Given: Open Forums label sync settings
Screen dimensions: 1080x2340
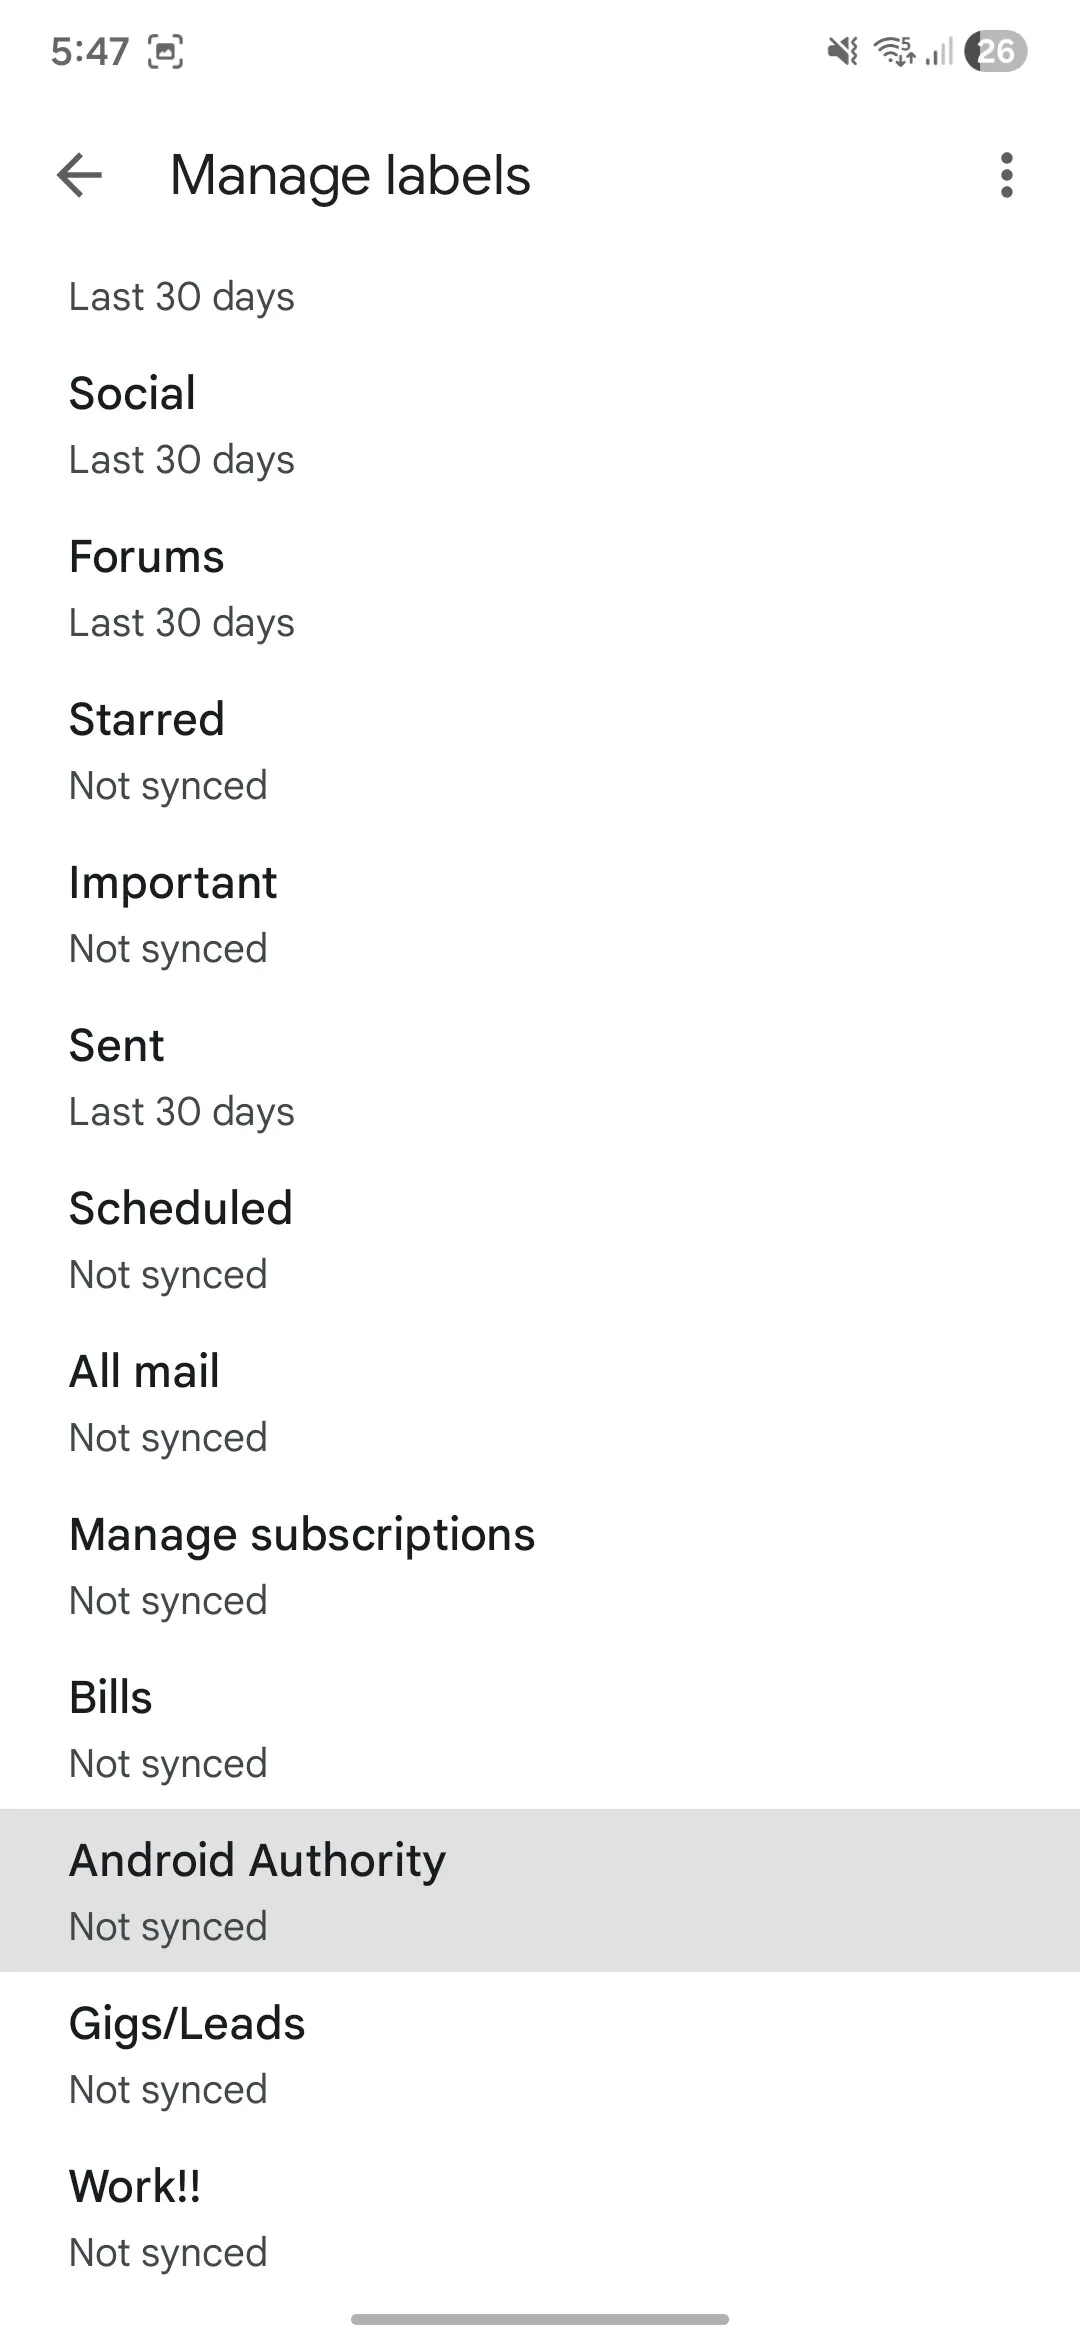Looking at the screenshot, I should coord(540,589).
